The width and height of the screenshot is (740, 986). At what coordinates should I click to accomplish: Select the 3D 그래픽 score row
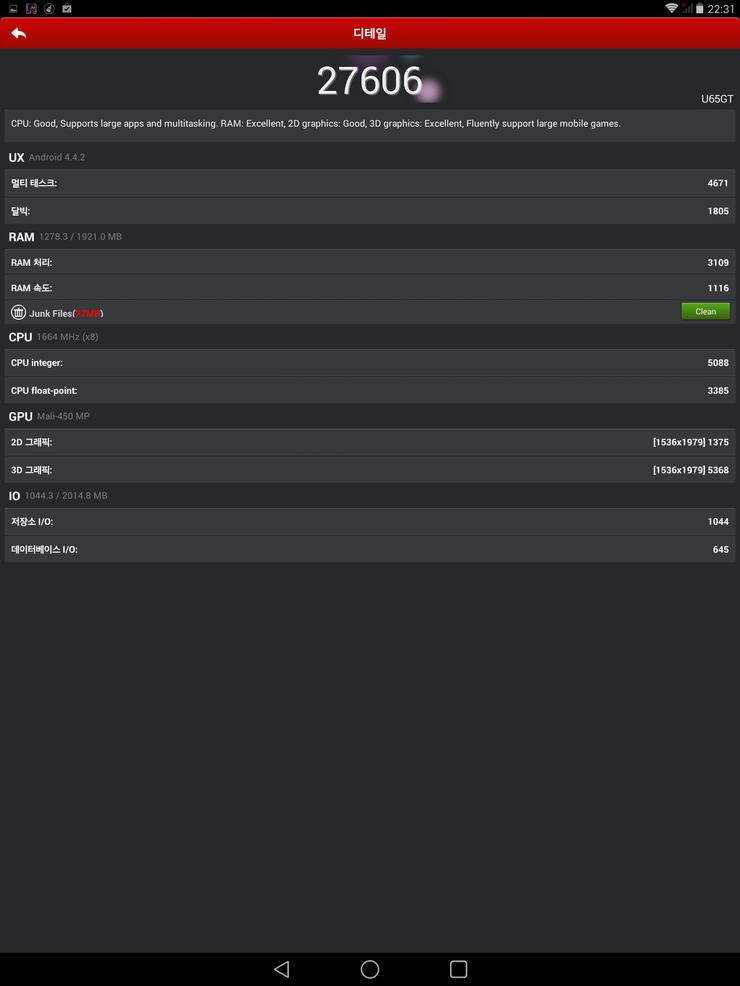pos(370,470)
